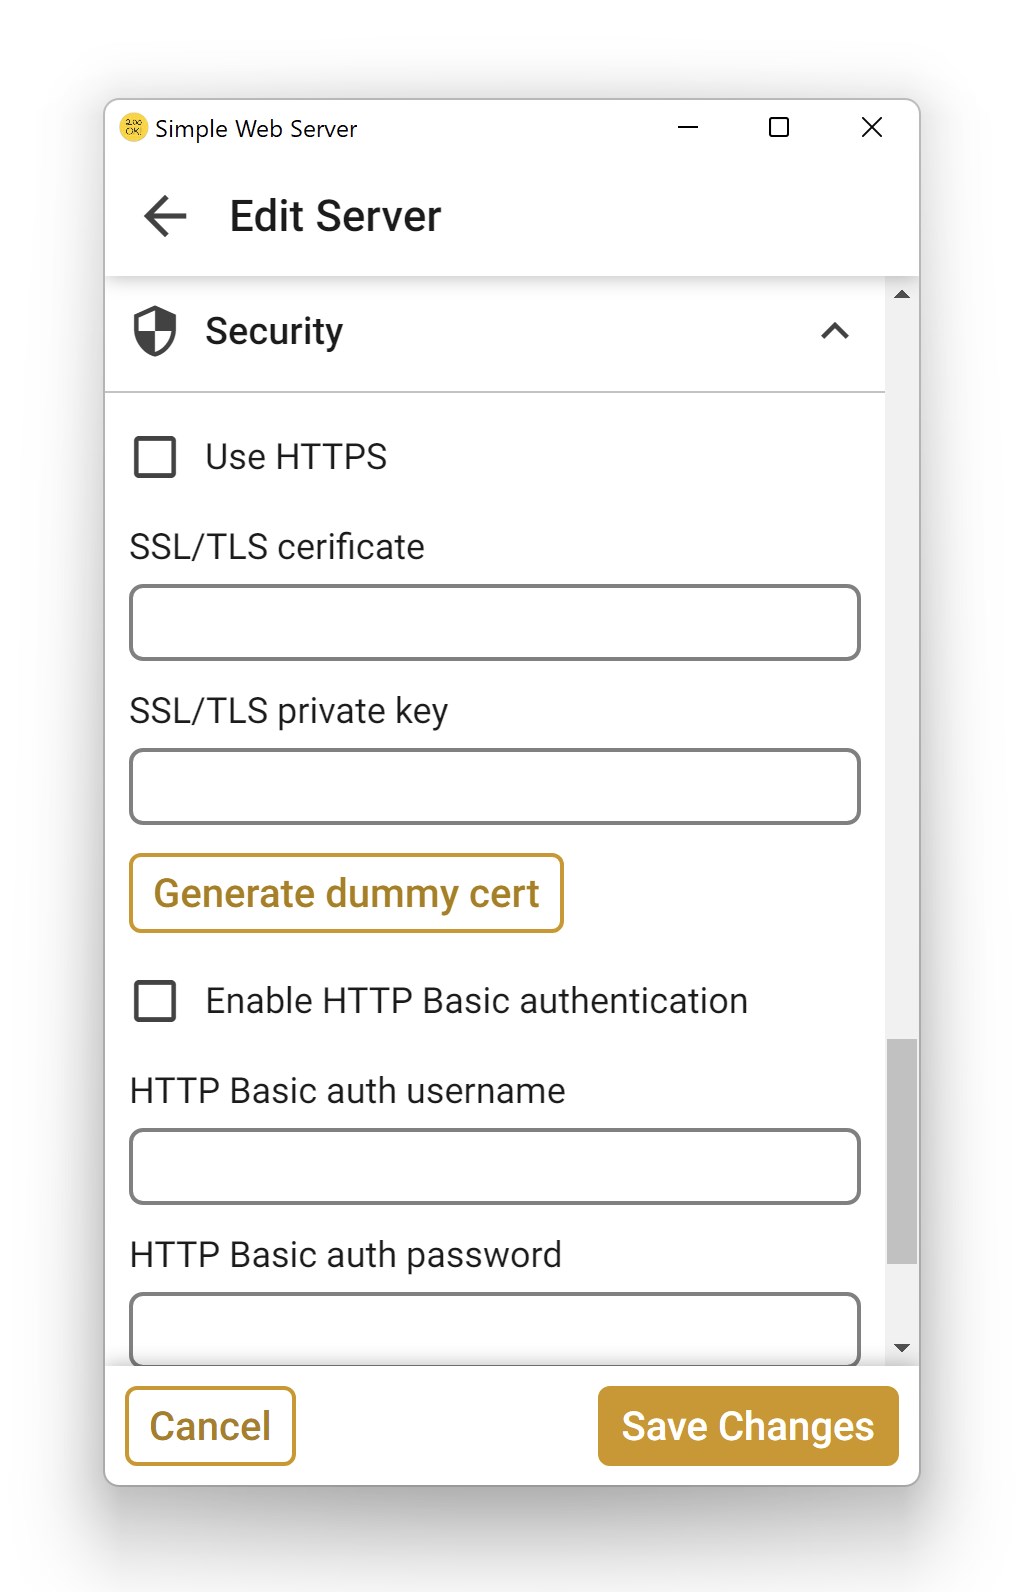This screenshot has height=1592, width=1026.
Task: Collapse the Security section chevron
Action: (835, 331)
